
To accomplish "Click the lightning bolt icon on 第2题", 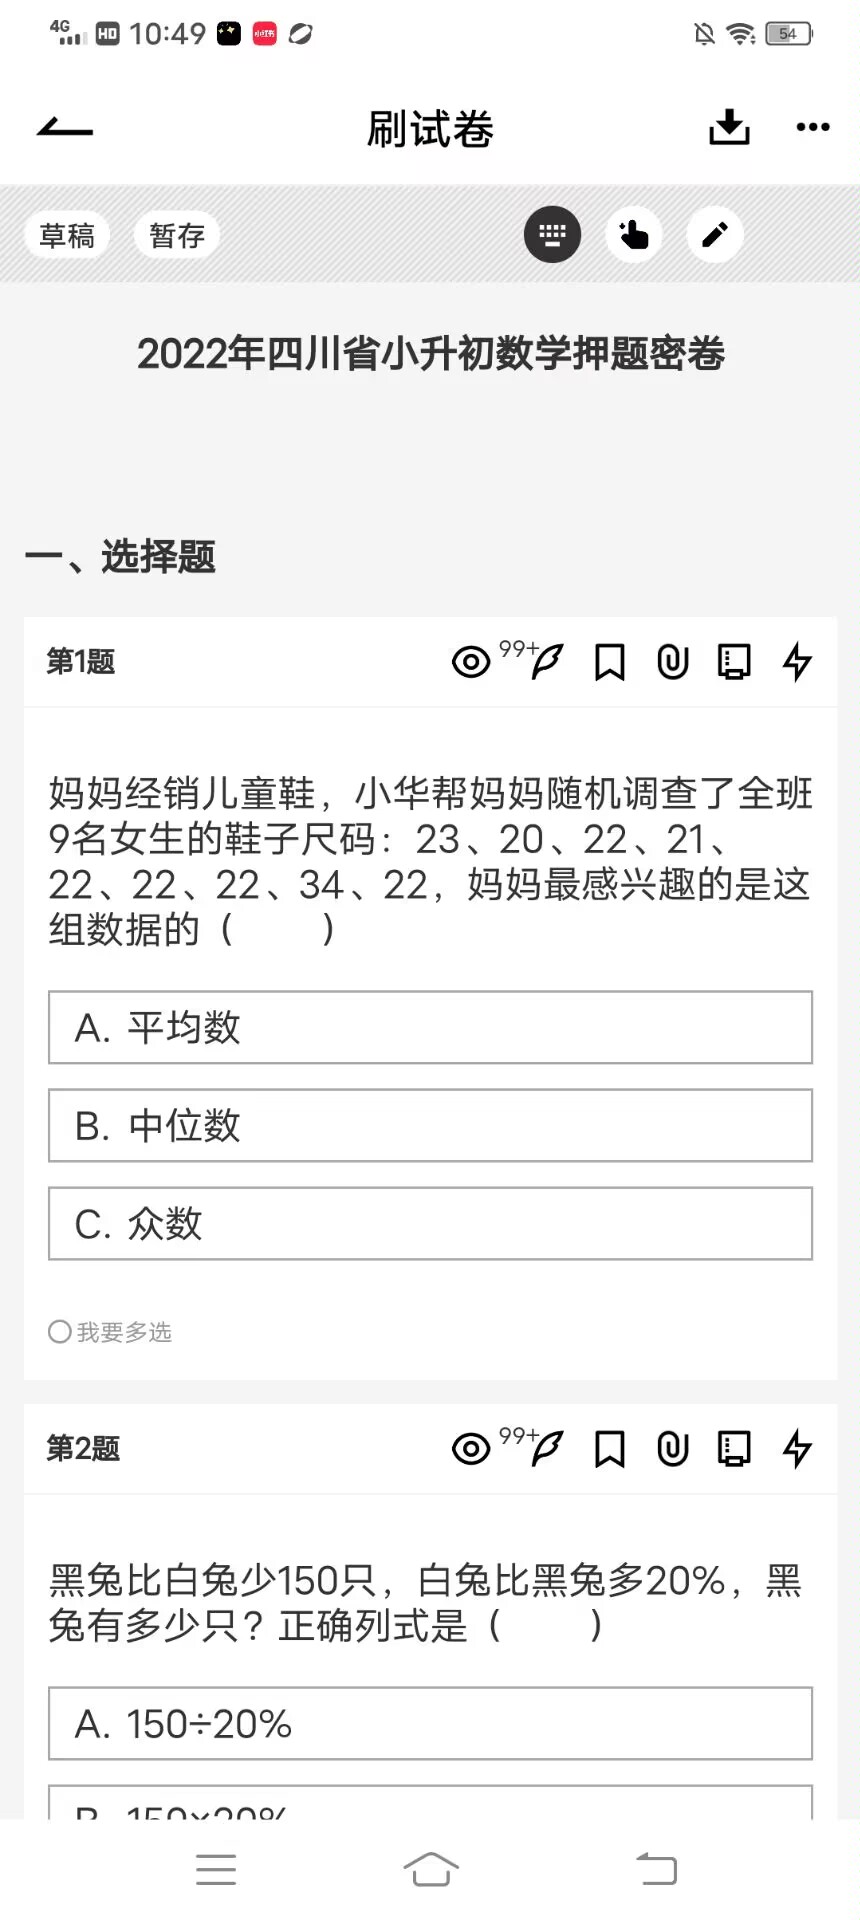I will click(796, 1448).
